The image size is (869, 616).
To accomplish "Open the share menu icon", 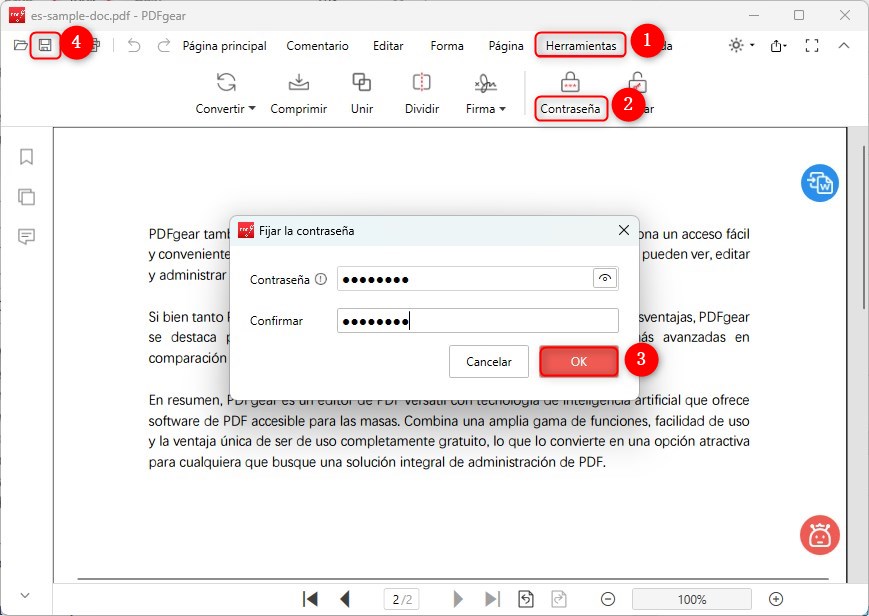I will [x=778, y=46].
